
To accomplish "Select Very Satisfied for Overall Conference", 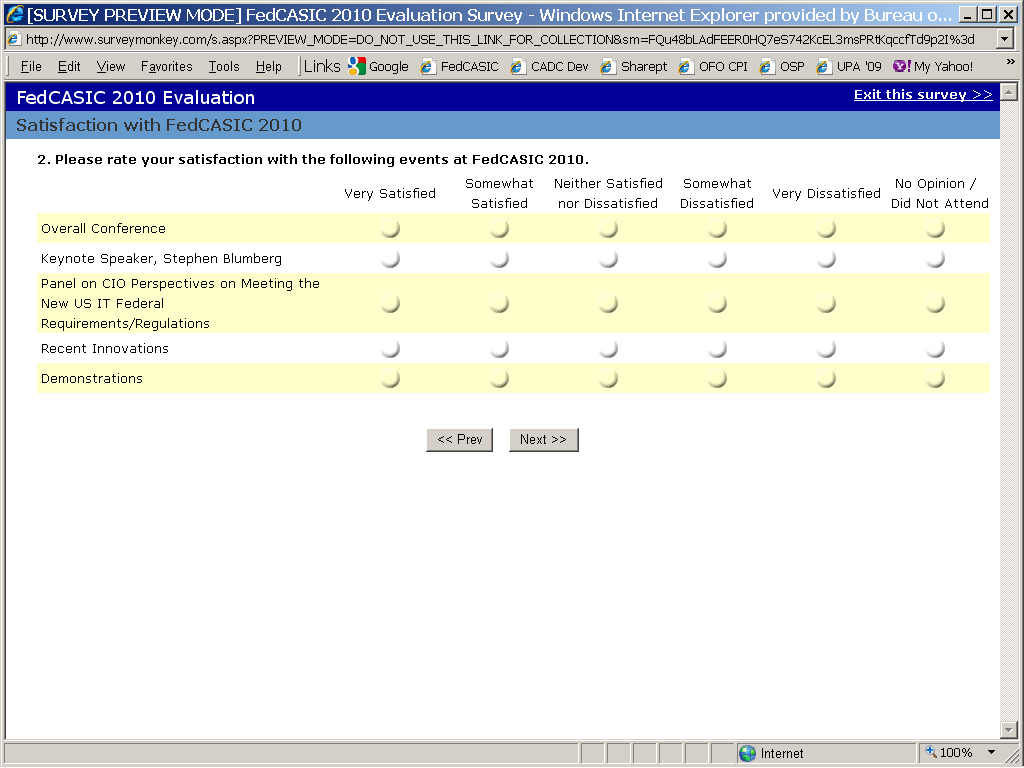I will pos(391,229).
